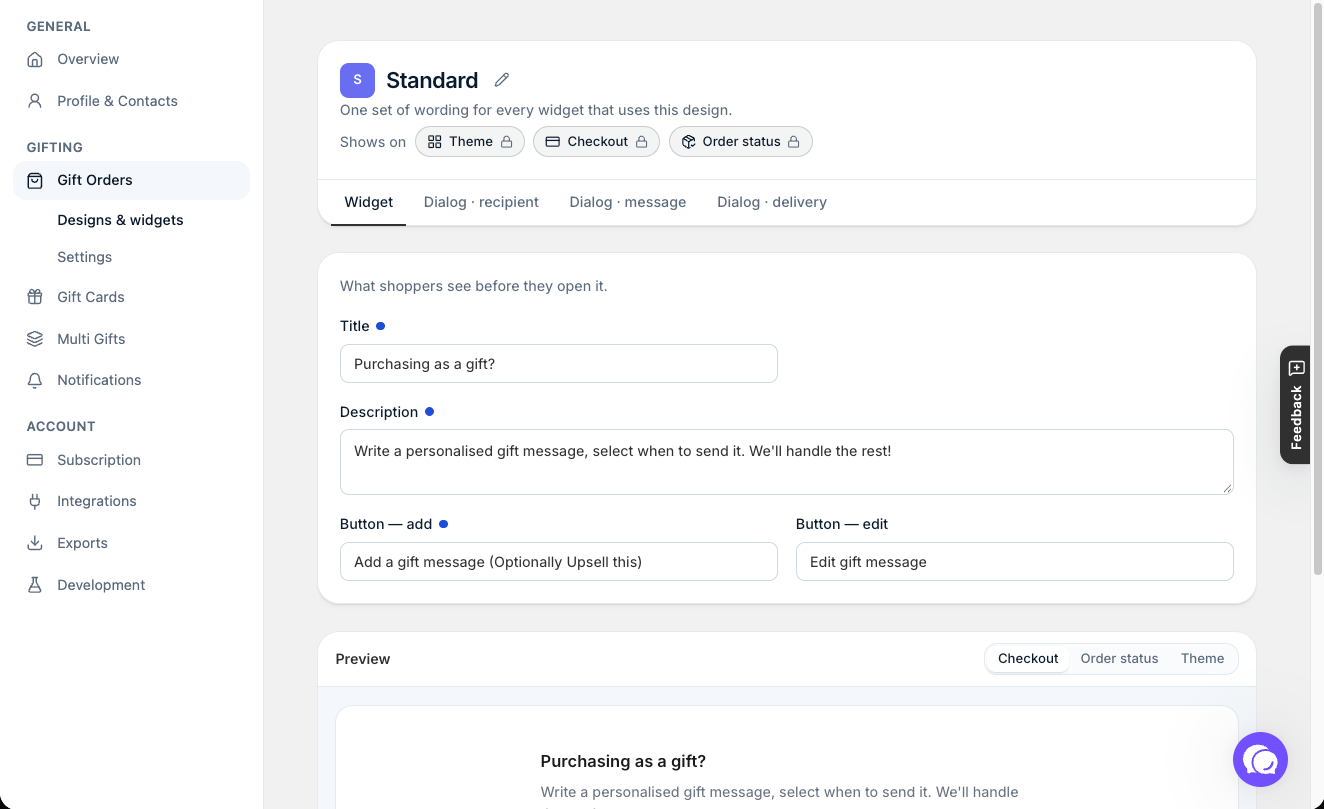Select the Checkout chip with lock

pos(596,142)
